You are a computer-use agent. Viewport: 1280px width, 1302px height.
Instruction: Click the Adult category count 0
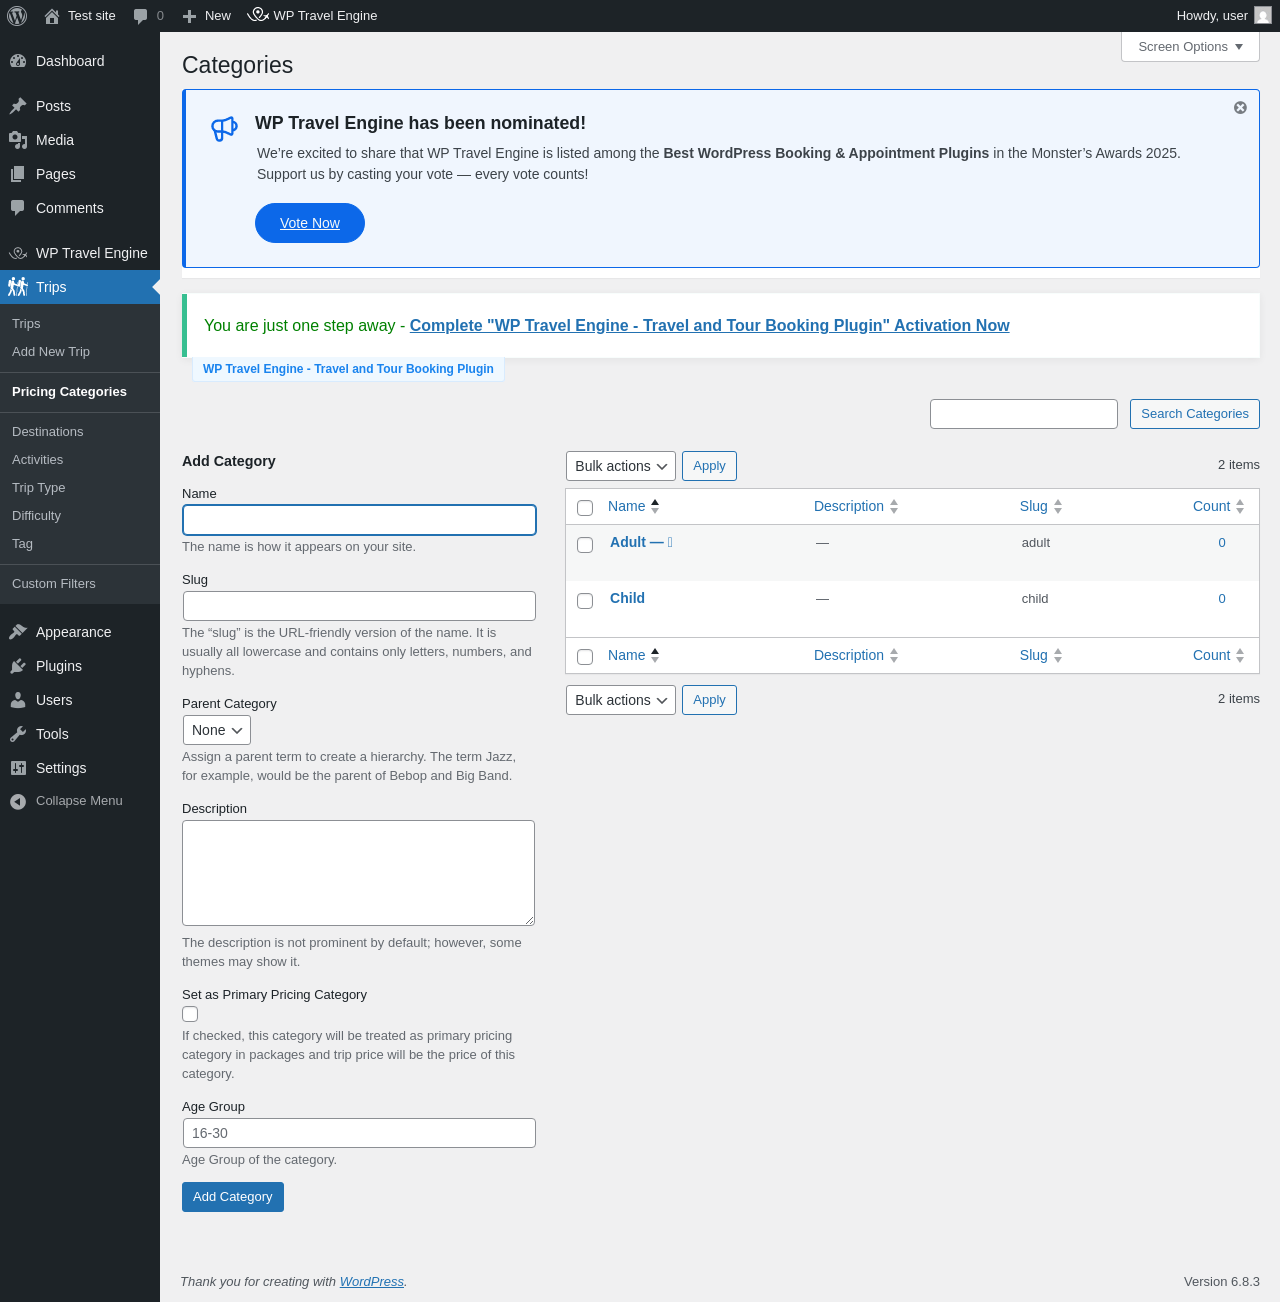[x=1222, y=543]
